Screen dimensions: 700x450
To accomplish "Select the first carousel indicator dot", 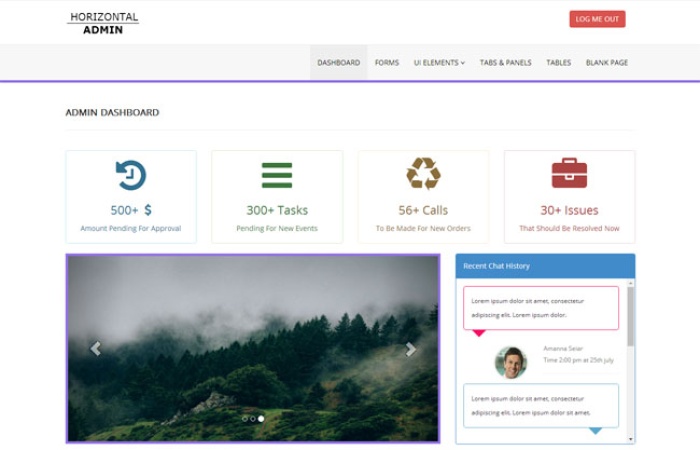I will [x=245, y=419].
